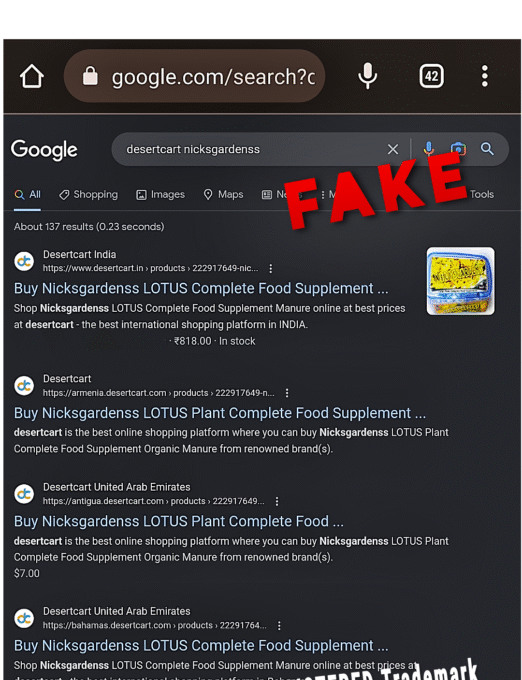
Task: Open the Tools option
Action: (482, 194)
